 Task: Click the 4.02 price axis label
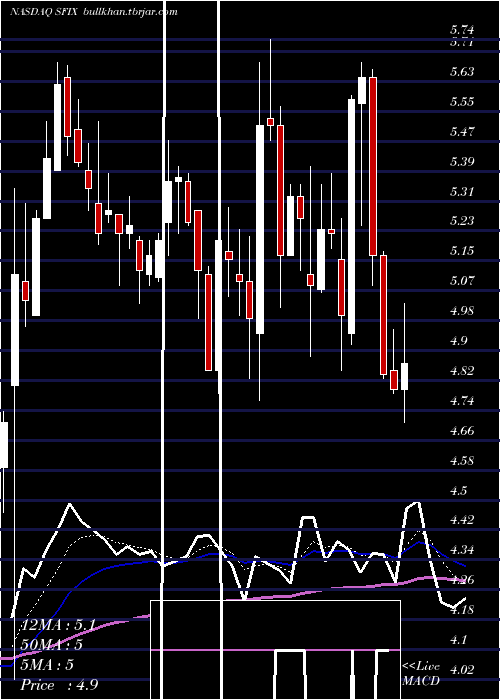[x=462, y=670]
